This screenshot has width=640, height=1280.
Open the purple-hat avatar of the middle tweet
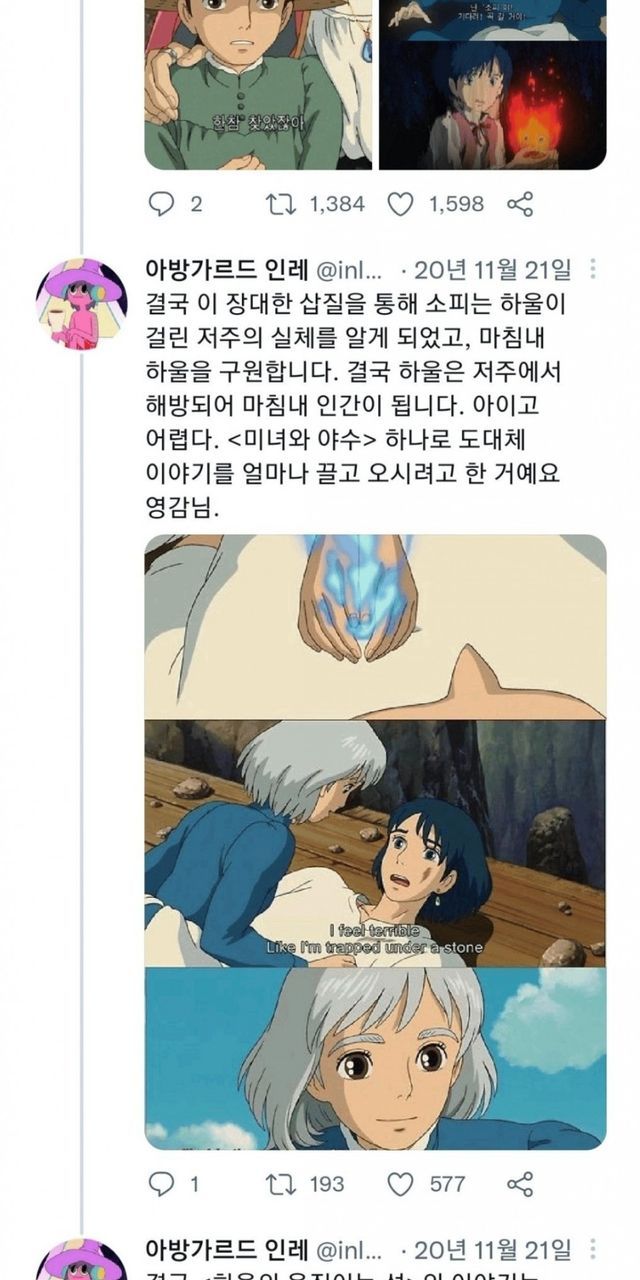point(81,304)
